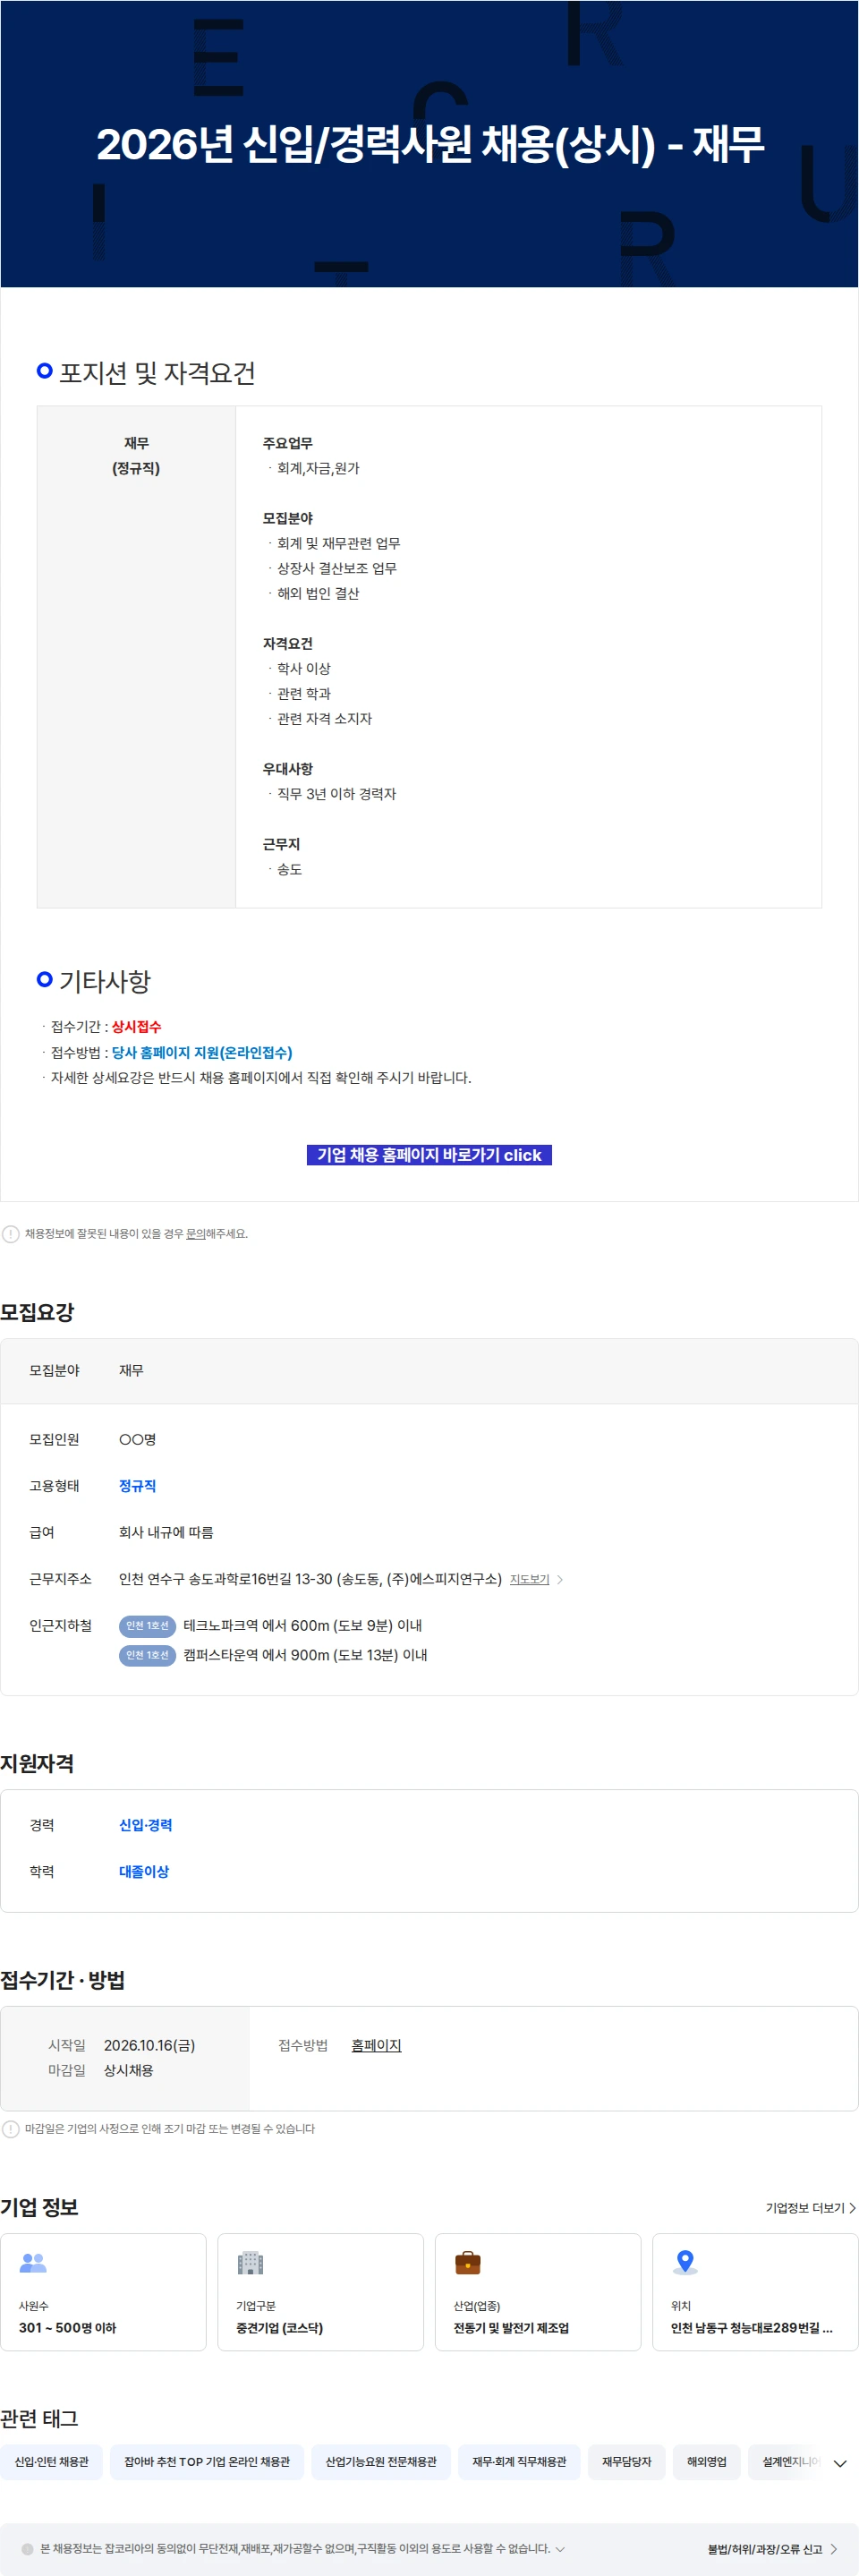The image size is (859, 2576).
Task: Click the 당사 홈페이지 지원(온라인접수) text
Action: point(202,1052)
